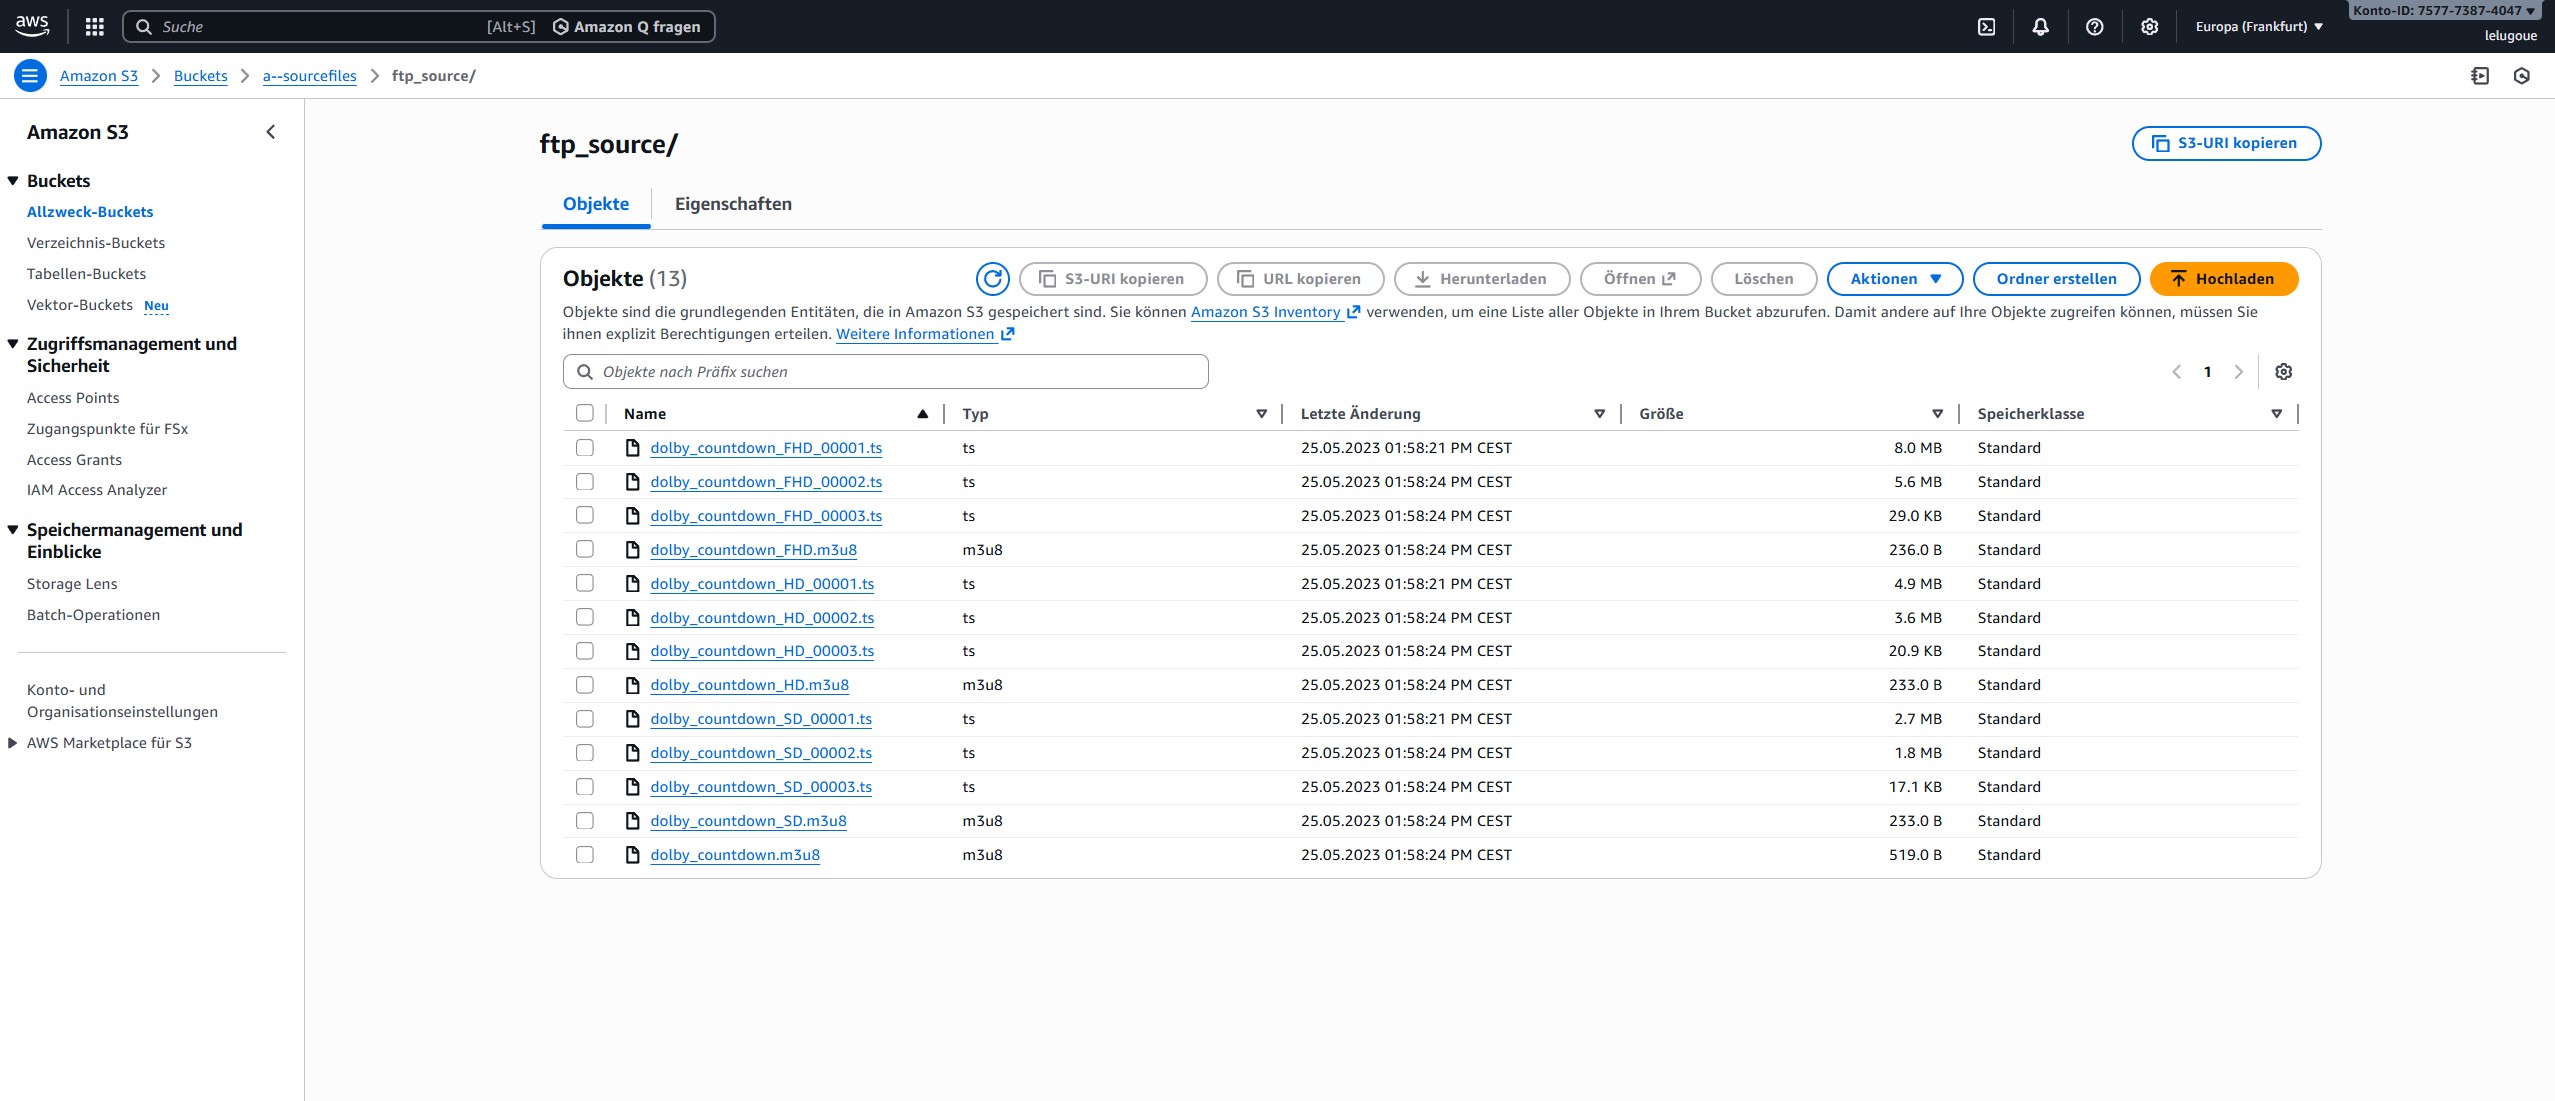
Task: Open table preferences gear icon
Action: (2284, 372)
